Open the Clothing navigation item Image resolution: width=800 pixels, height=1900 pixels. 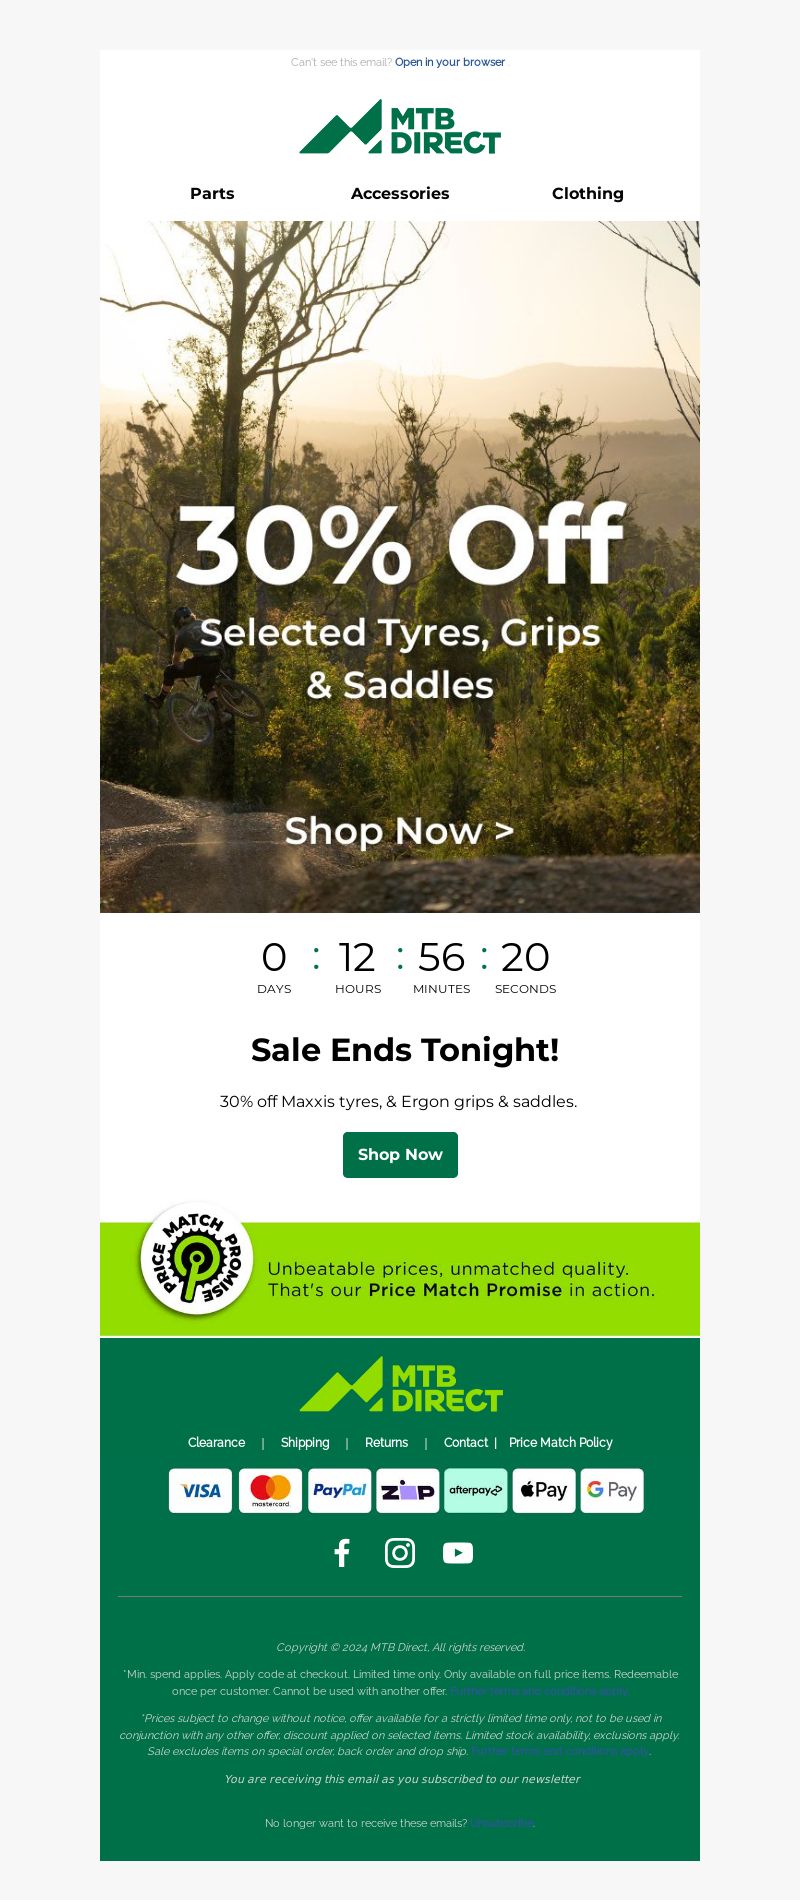(588, 193)
